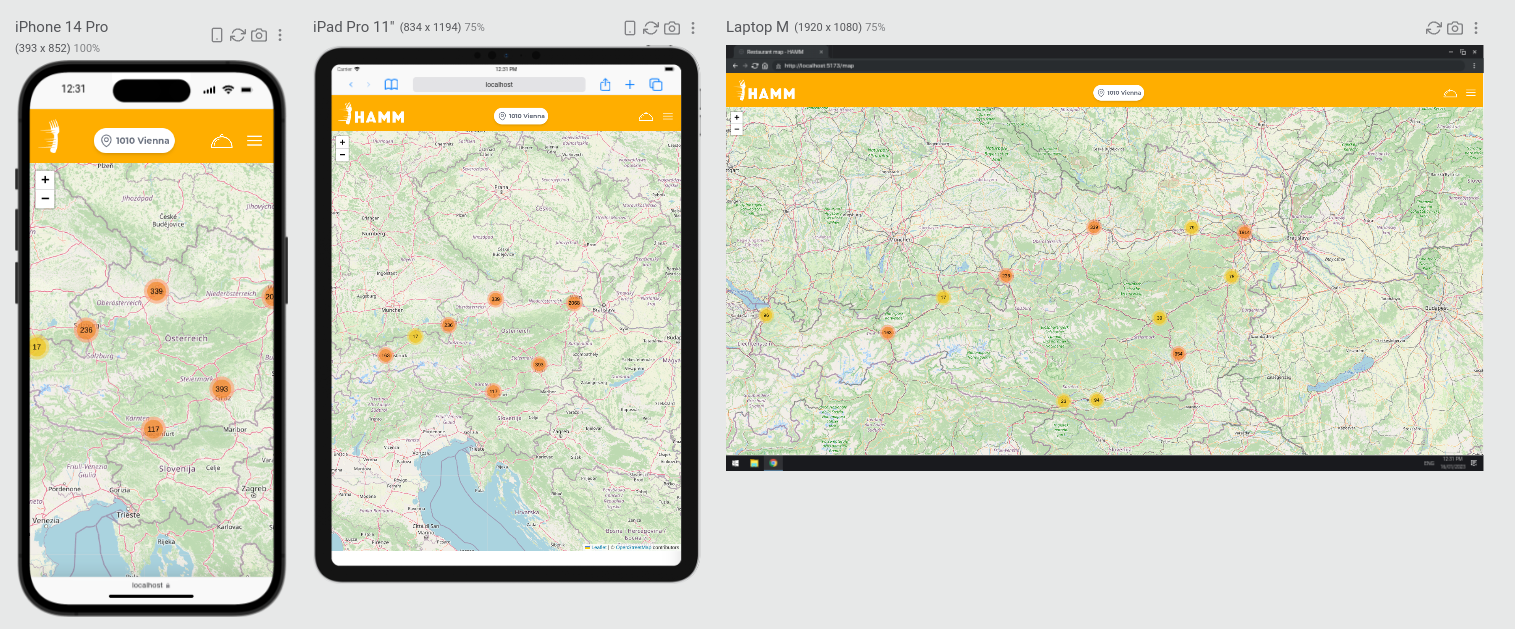Go to home page in laptop browser
Screen dimensions: 1515x629
pyautogui.click(x=765, y=65)
